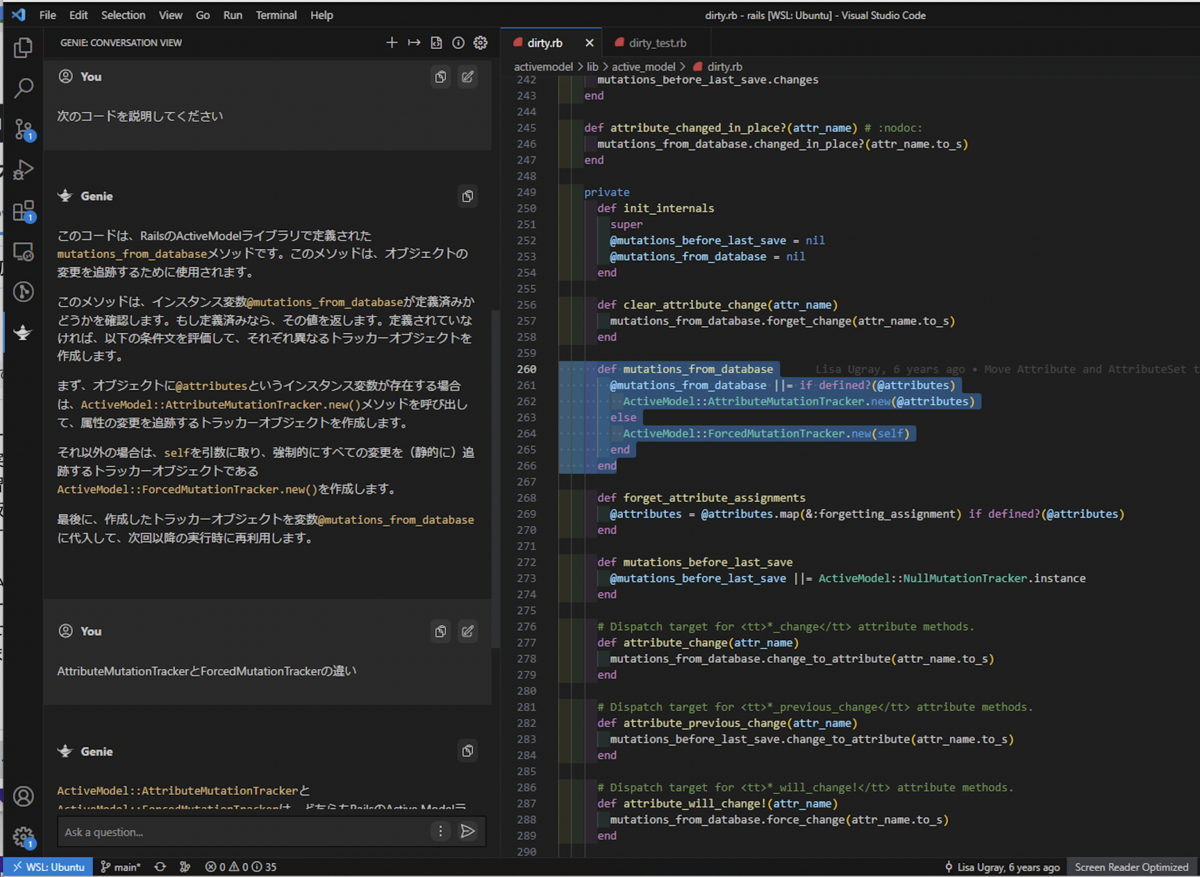Screen dimensions: 1200x877
Task: Copy the second Genie response
Action: pos(467,752)
